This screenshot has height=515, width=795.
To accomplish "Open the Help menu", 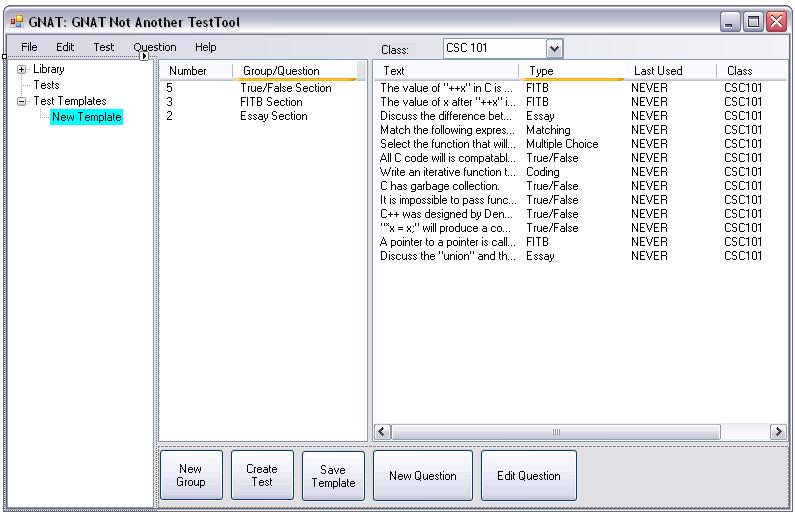I will 206,47.
